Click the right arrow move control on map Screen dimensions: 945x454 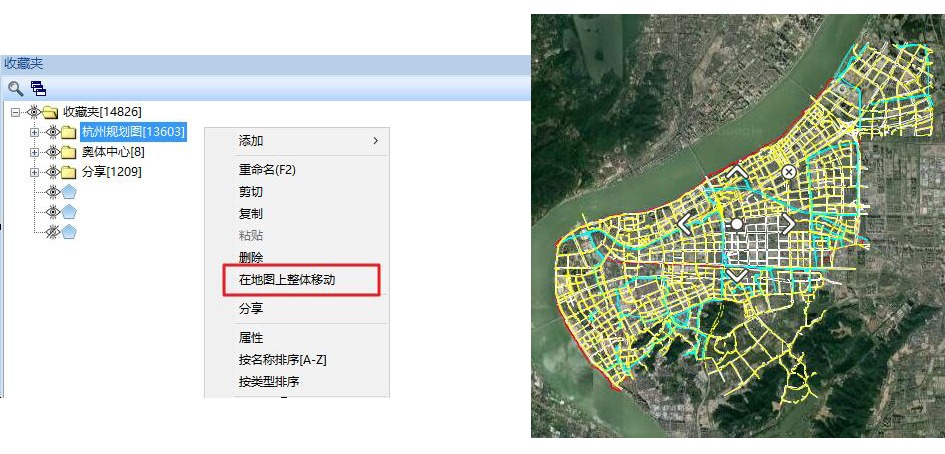(788, 222)
